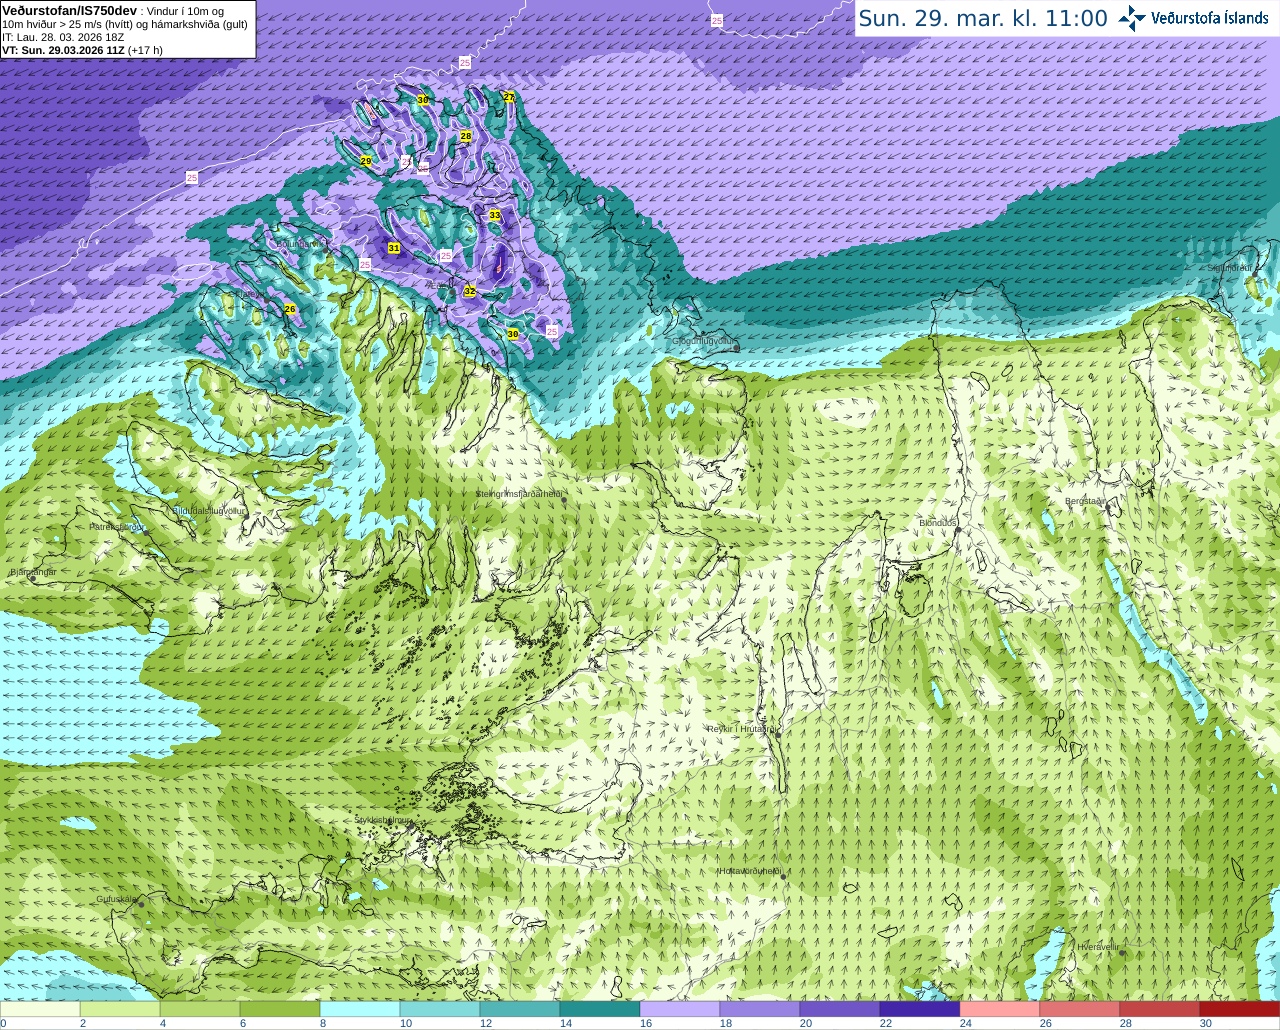
Task: Click the Reykir í Hrútafirði station label
Action: coord(740,729)
